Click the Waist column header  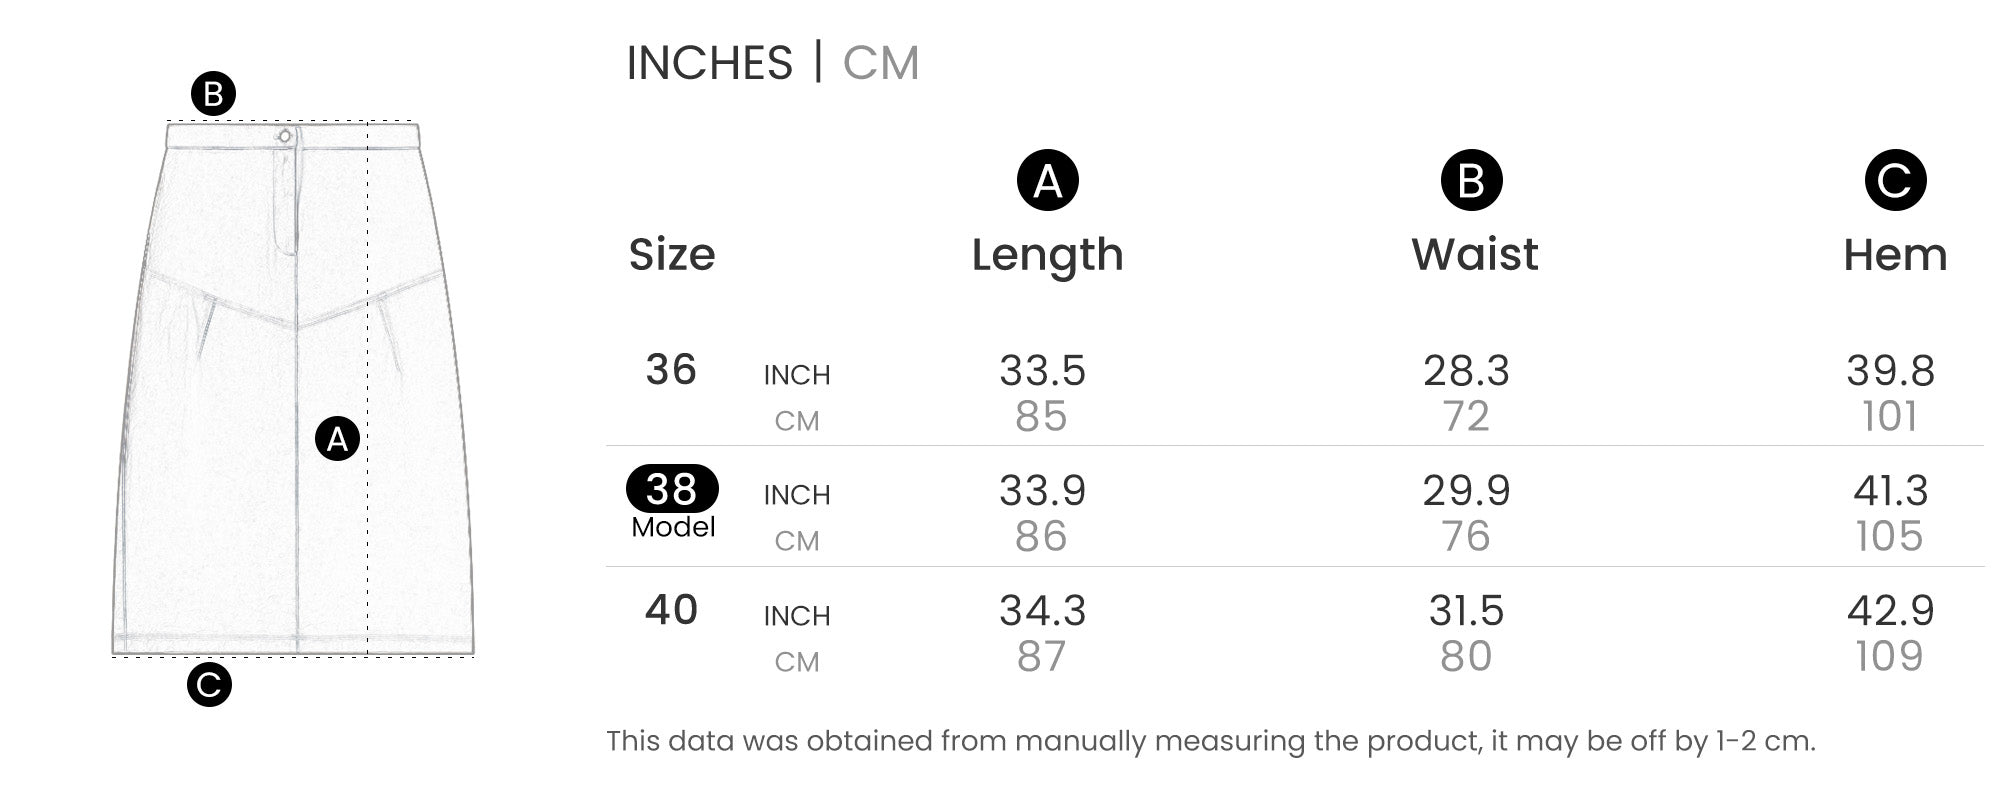pos(1474,255)
